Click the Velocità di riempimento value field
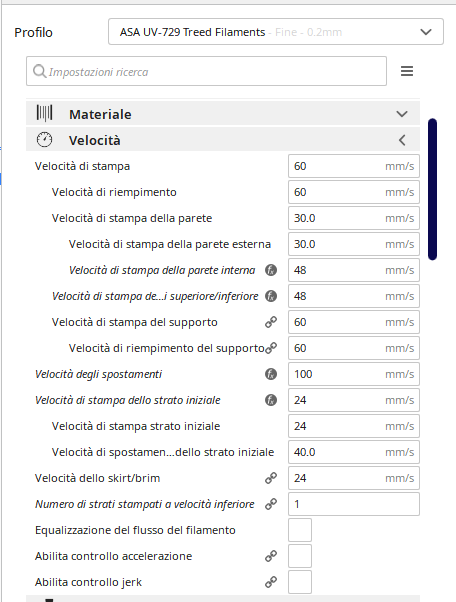The width and height of the screenshot is (456, 602). pyautogui.click(x=354, y=192)
